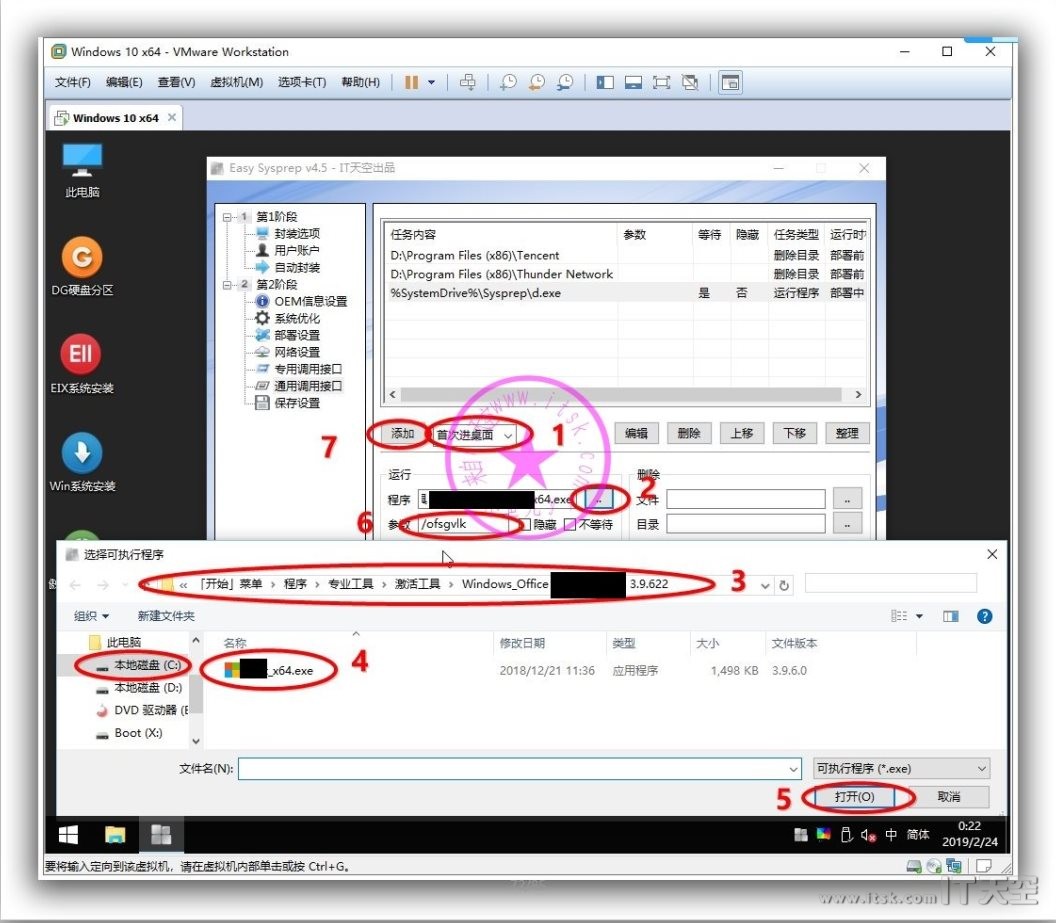Open the dropdown arrow beside the pause icon

point(432,82)
